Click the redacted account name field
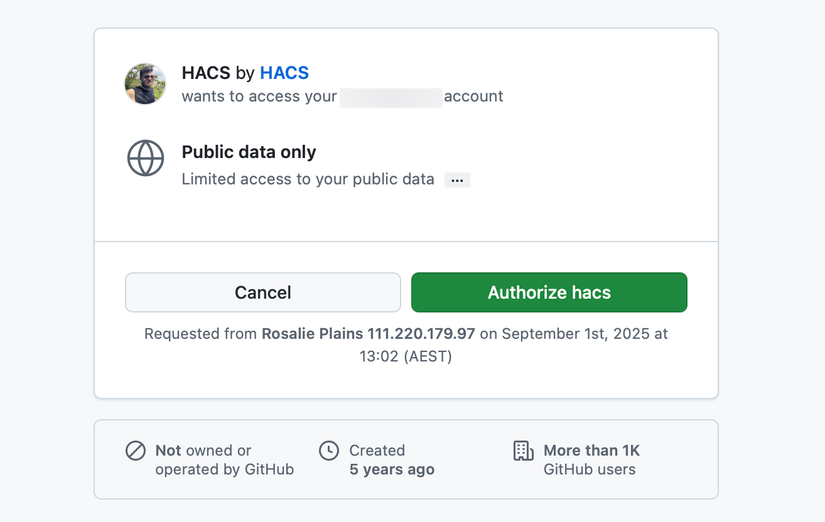The height and width of the screenshot is (522, 825). pos(391,97)
